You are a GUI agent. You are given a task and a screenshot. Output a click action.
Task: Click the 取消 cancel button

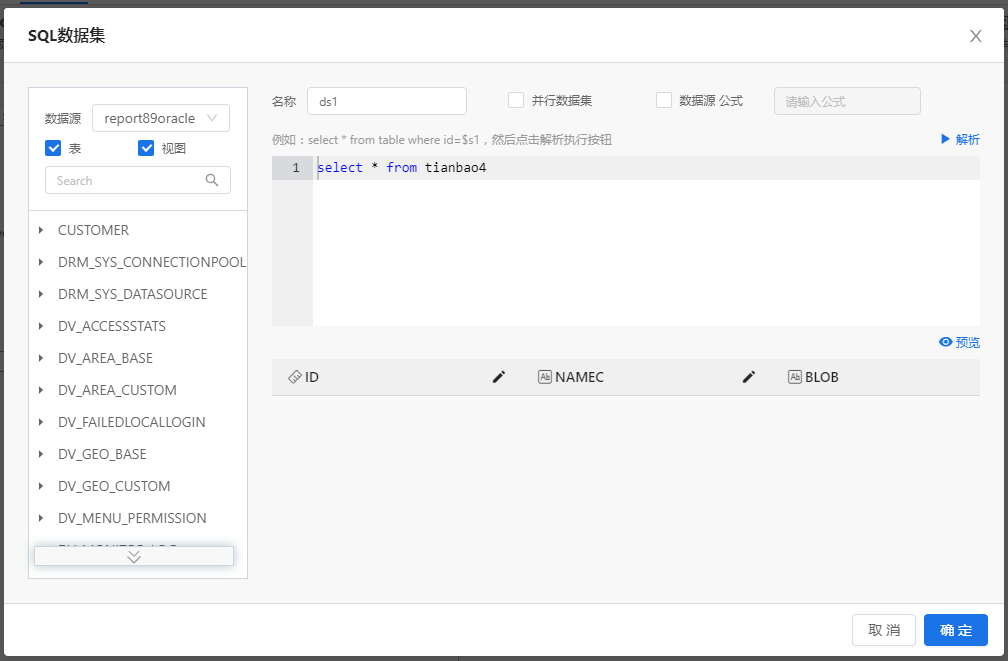[x=883, y=630]
